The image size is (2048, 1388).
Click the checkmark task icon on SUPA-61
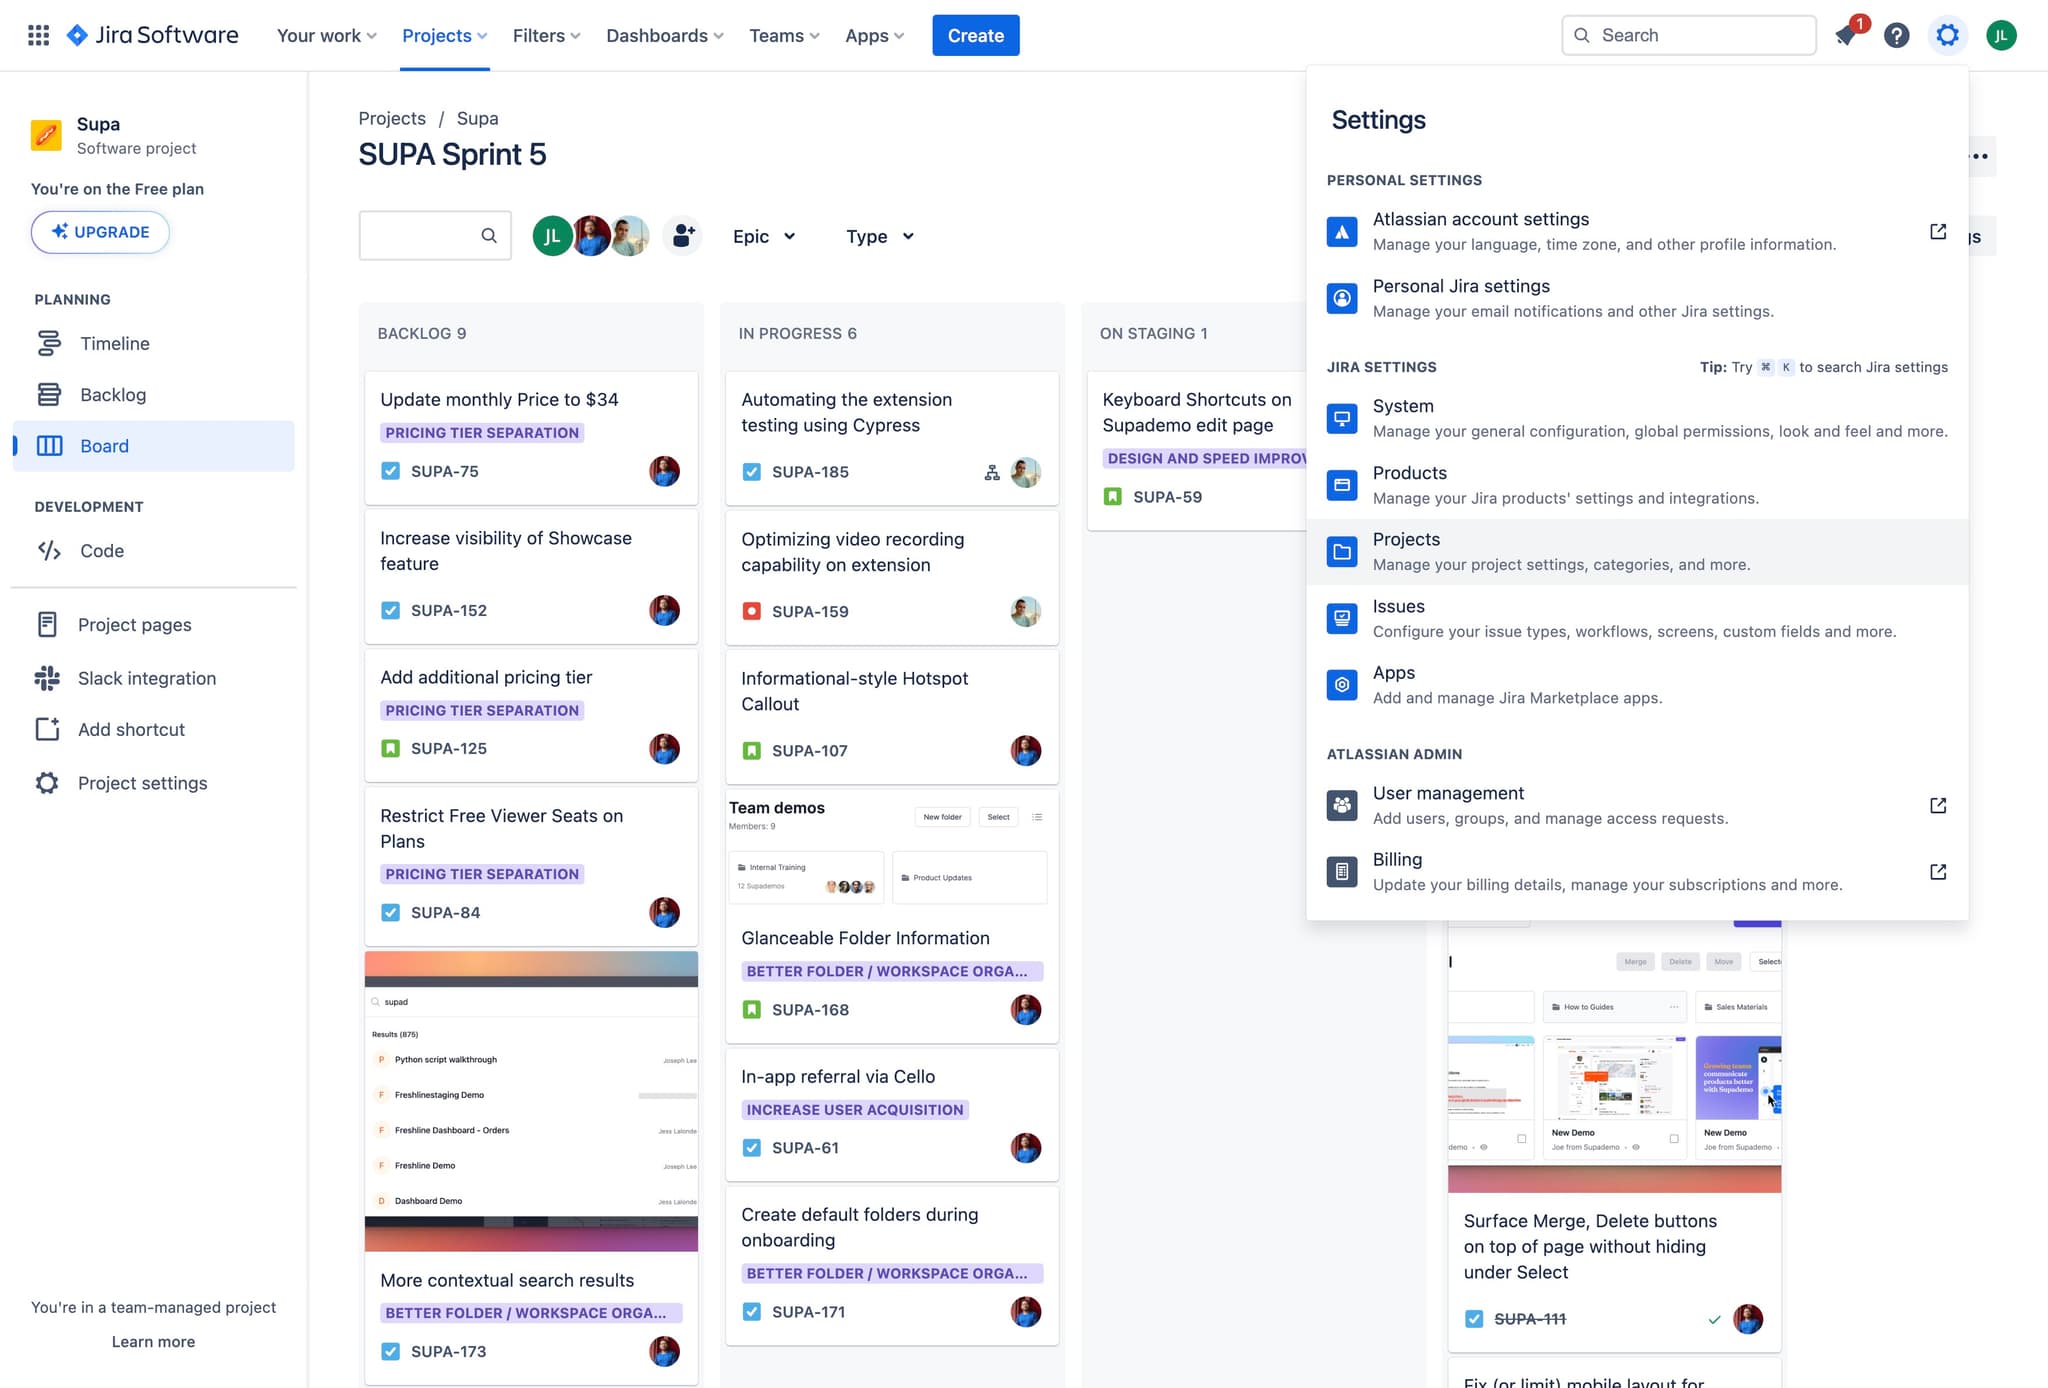pyautogui.click(x=751, y=1148)
